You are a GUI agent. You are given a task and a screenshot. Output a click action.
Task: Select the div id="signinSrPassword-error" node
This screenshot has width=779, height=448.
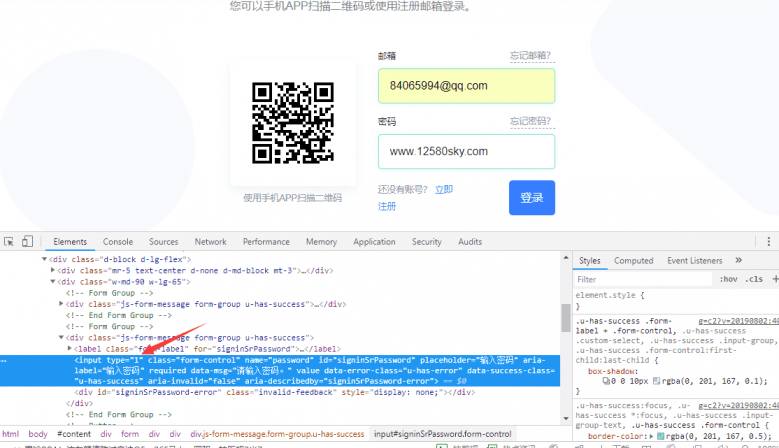[275, 392]
